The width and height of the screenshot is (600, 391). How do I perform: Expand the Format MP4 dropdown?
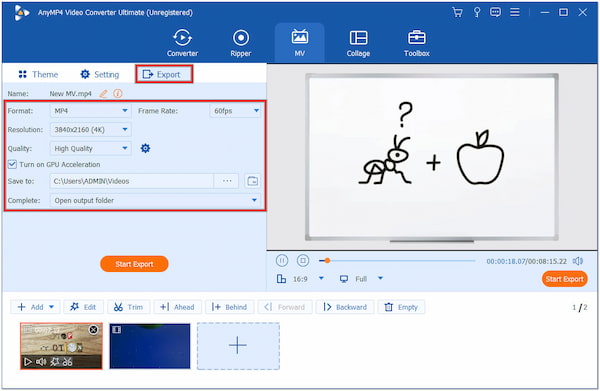90,111
